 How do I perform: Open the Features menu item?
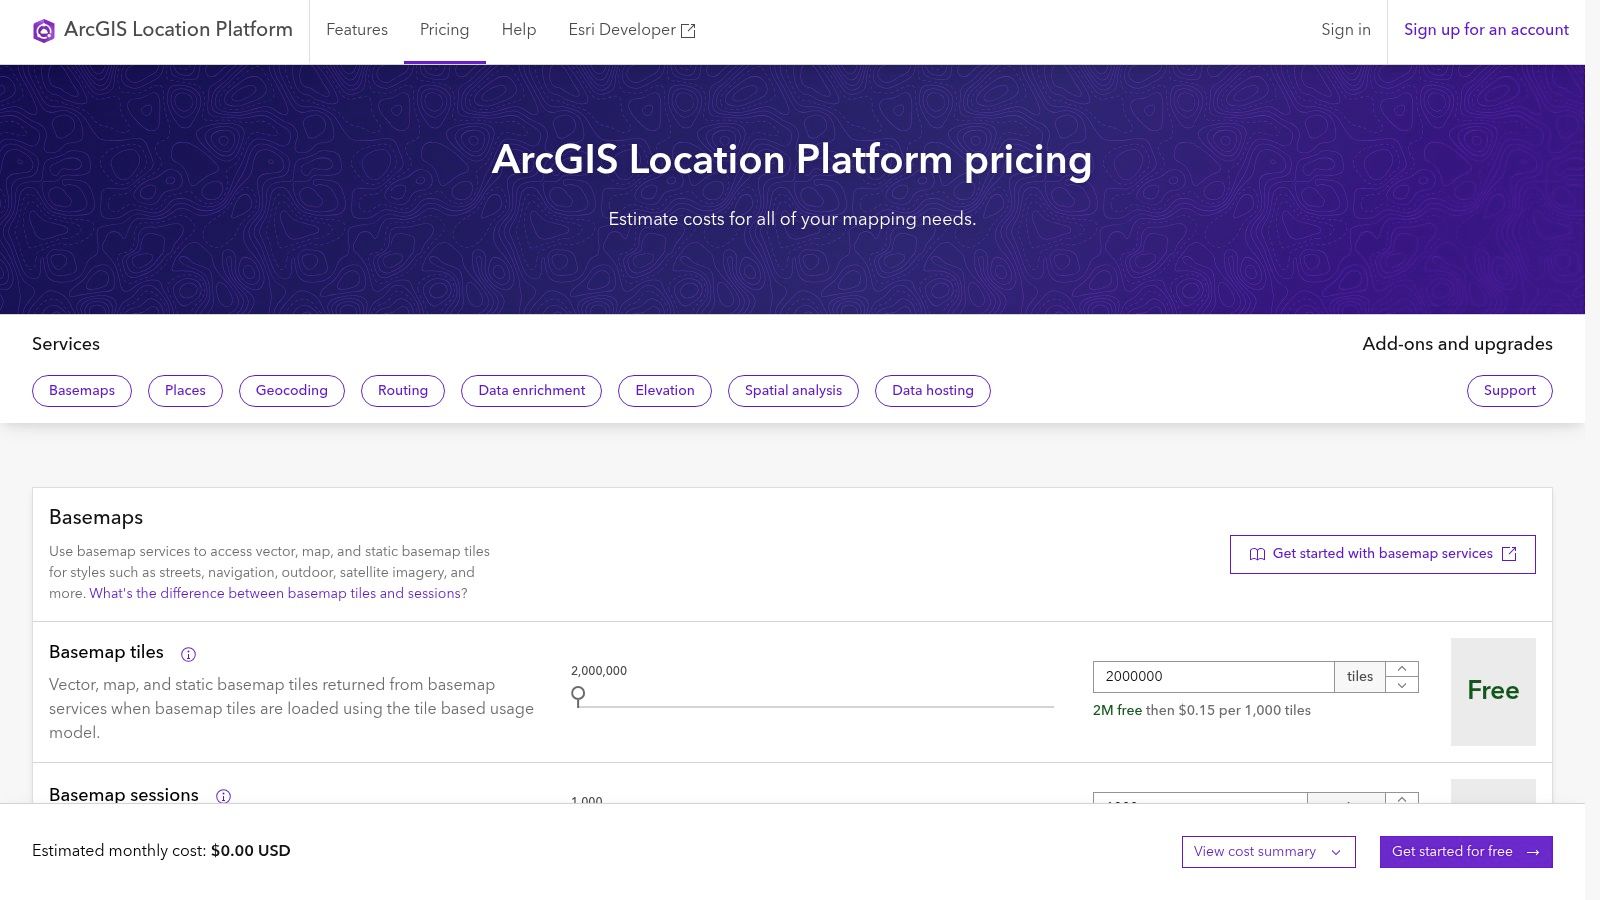tap(357, 30)
